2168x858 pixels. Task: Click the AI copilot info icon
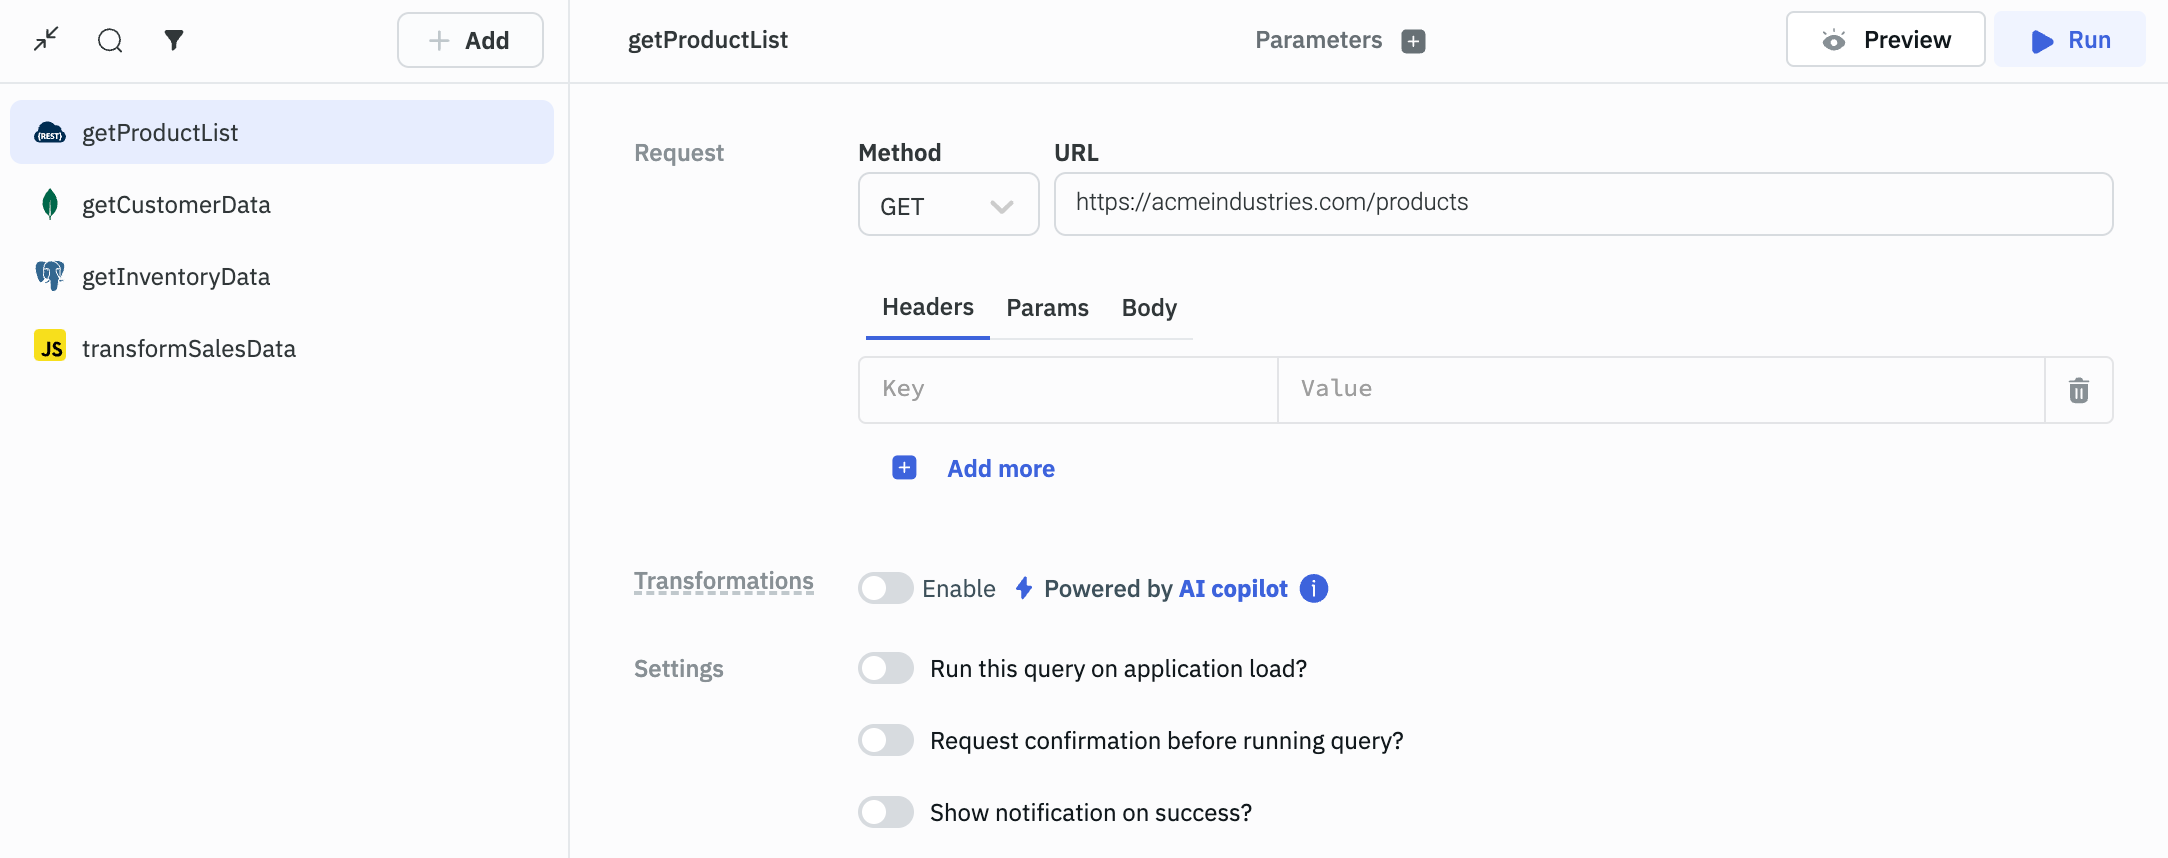point(1313,589)
